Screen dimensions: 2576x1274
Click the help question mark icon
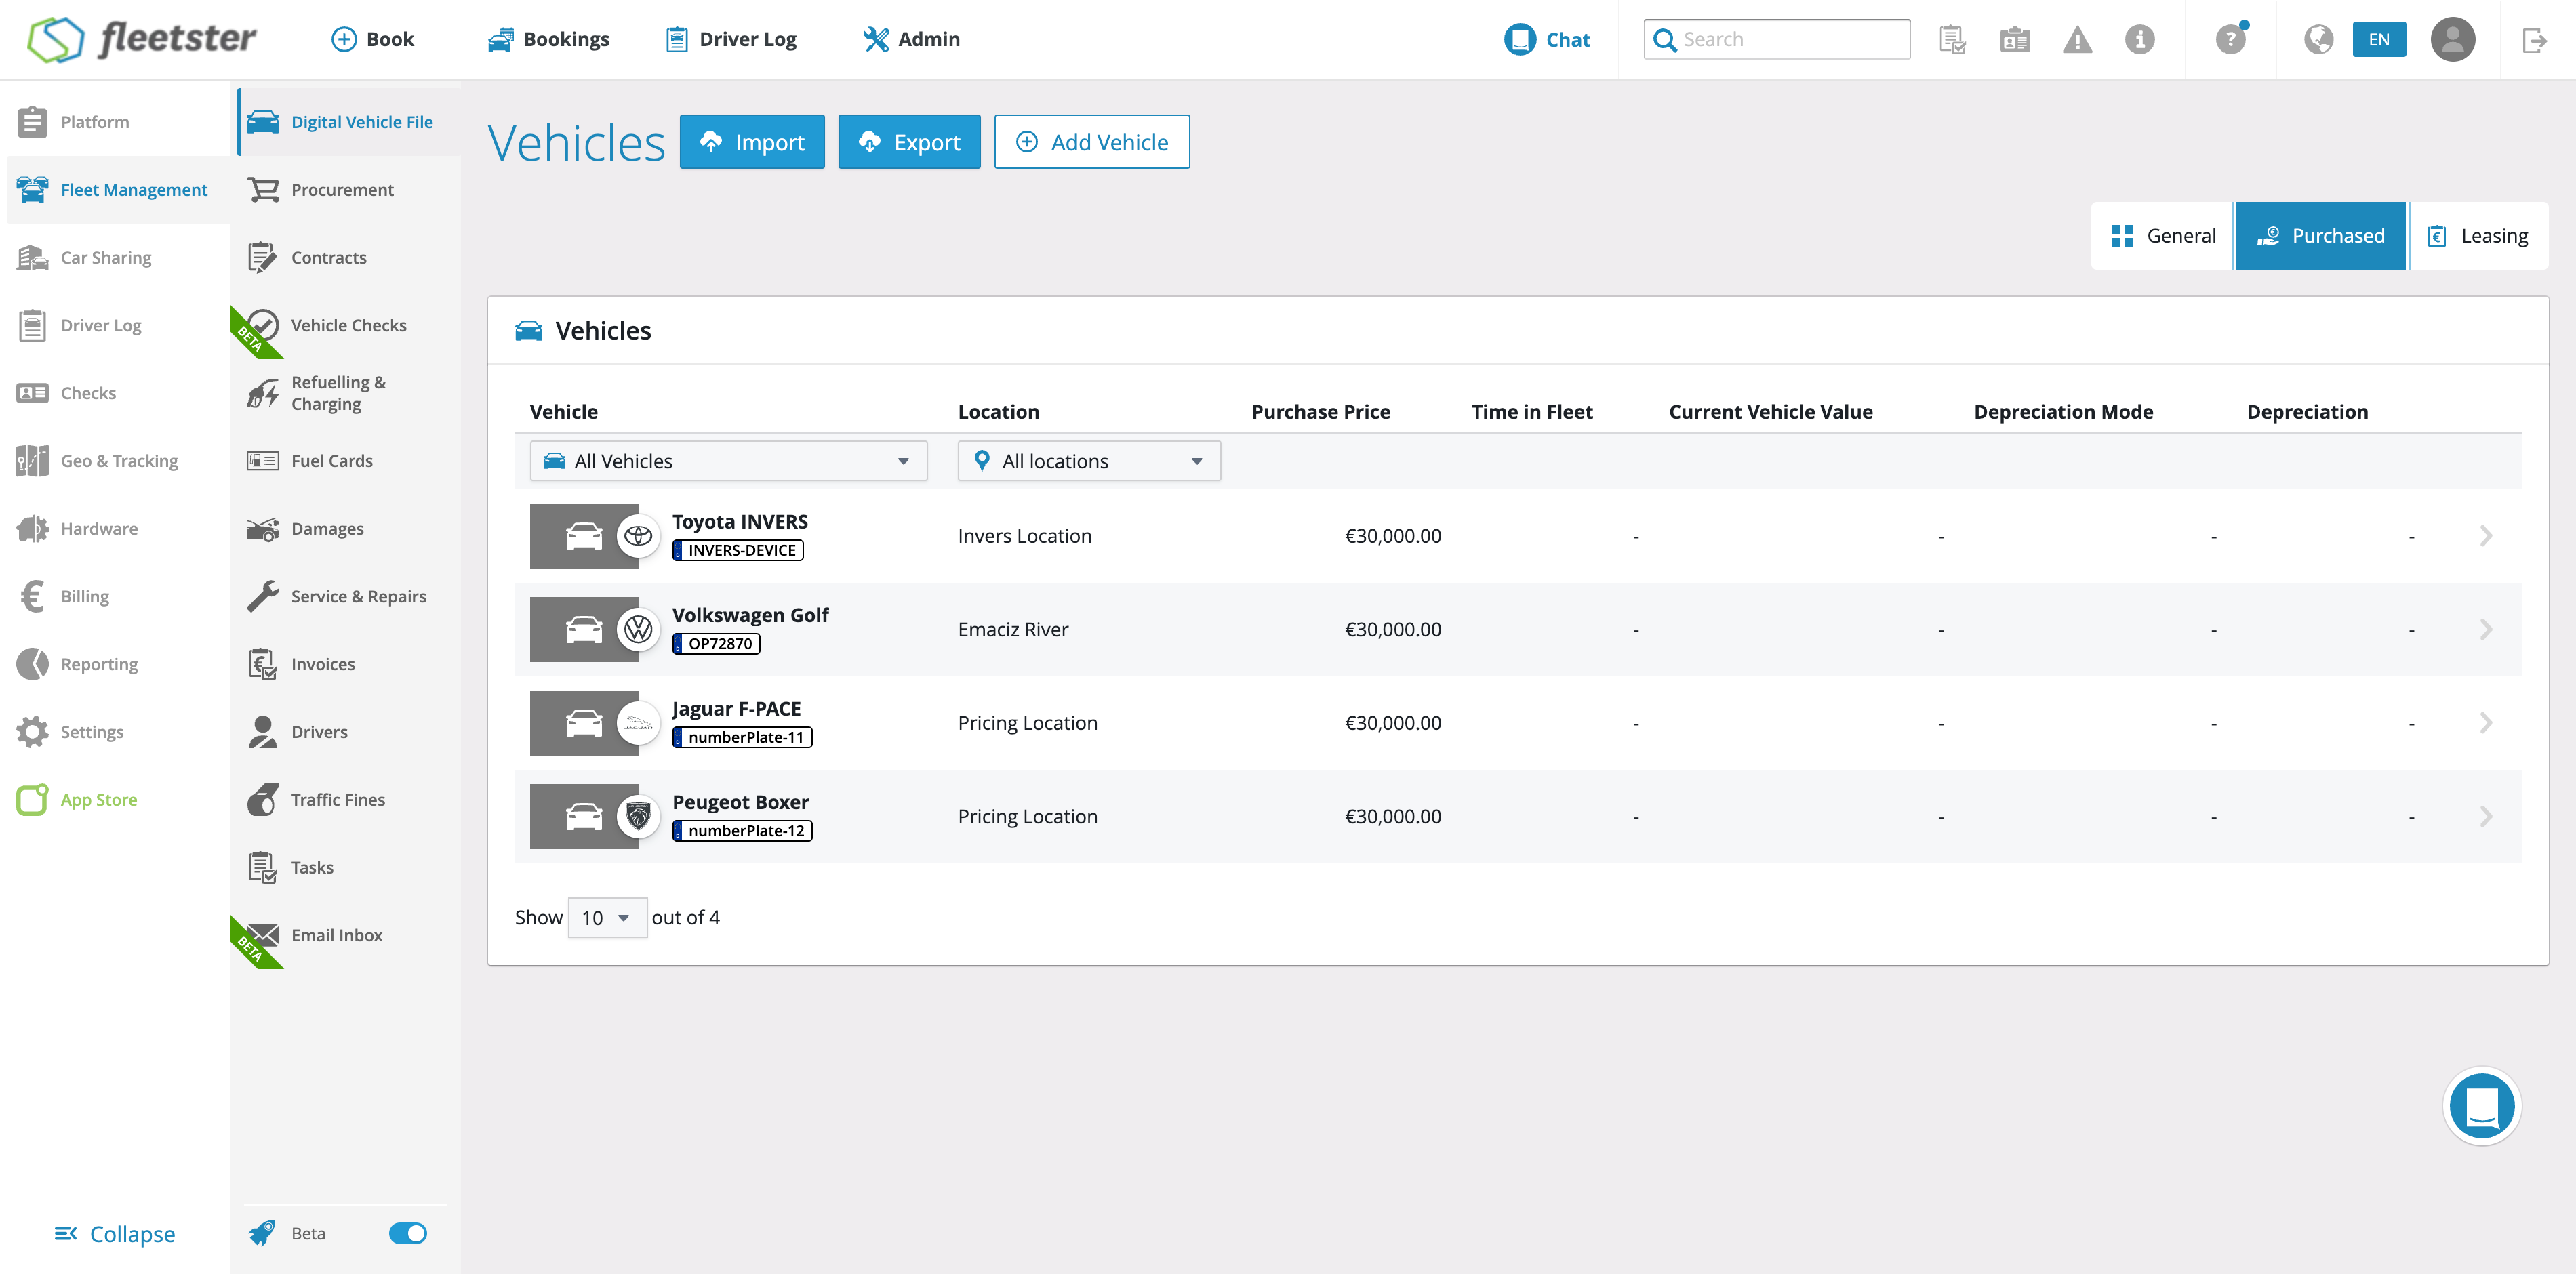pyautogui.click(x=2229, y=40)
